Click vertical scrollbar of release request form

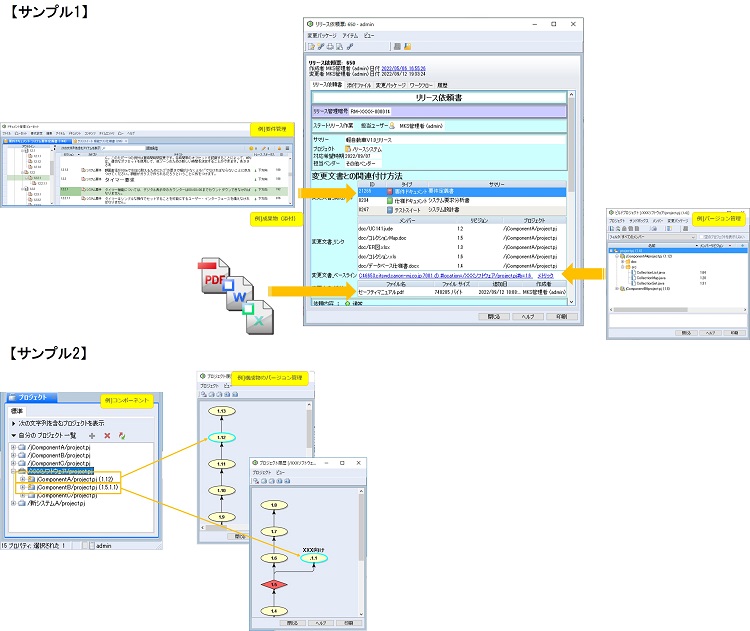[571, 200]
